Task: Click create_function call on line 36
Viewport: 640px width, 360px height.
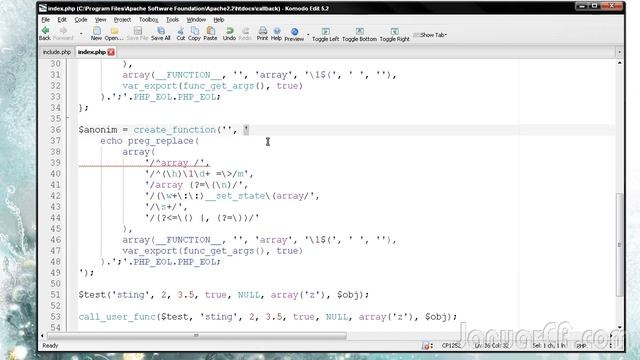Action: (x=175, y=130)
